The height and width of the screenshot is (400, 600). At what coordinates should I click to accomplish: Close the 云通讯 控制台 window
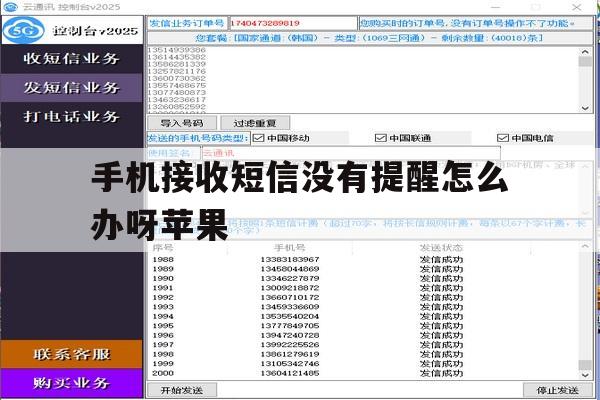pos(577,7)
